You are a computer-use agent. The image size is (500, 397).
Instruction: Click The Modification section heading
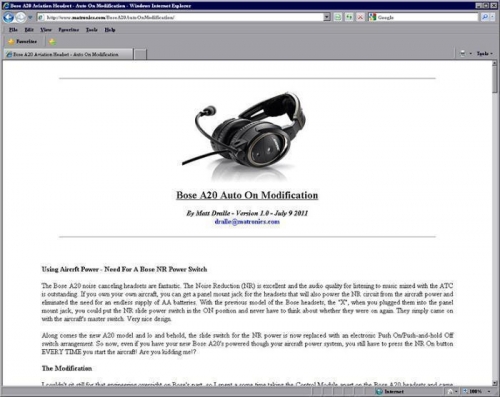coord(67,368)
